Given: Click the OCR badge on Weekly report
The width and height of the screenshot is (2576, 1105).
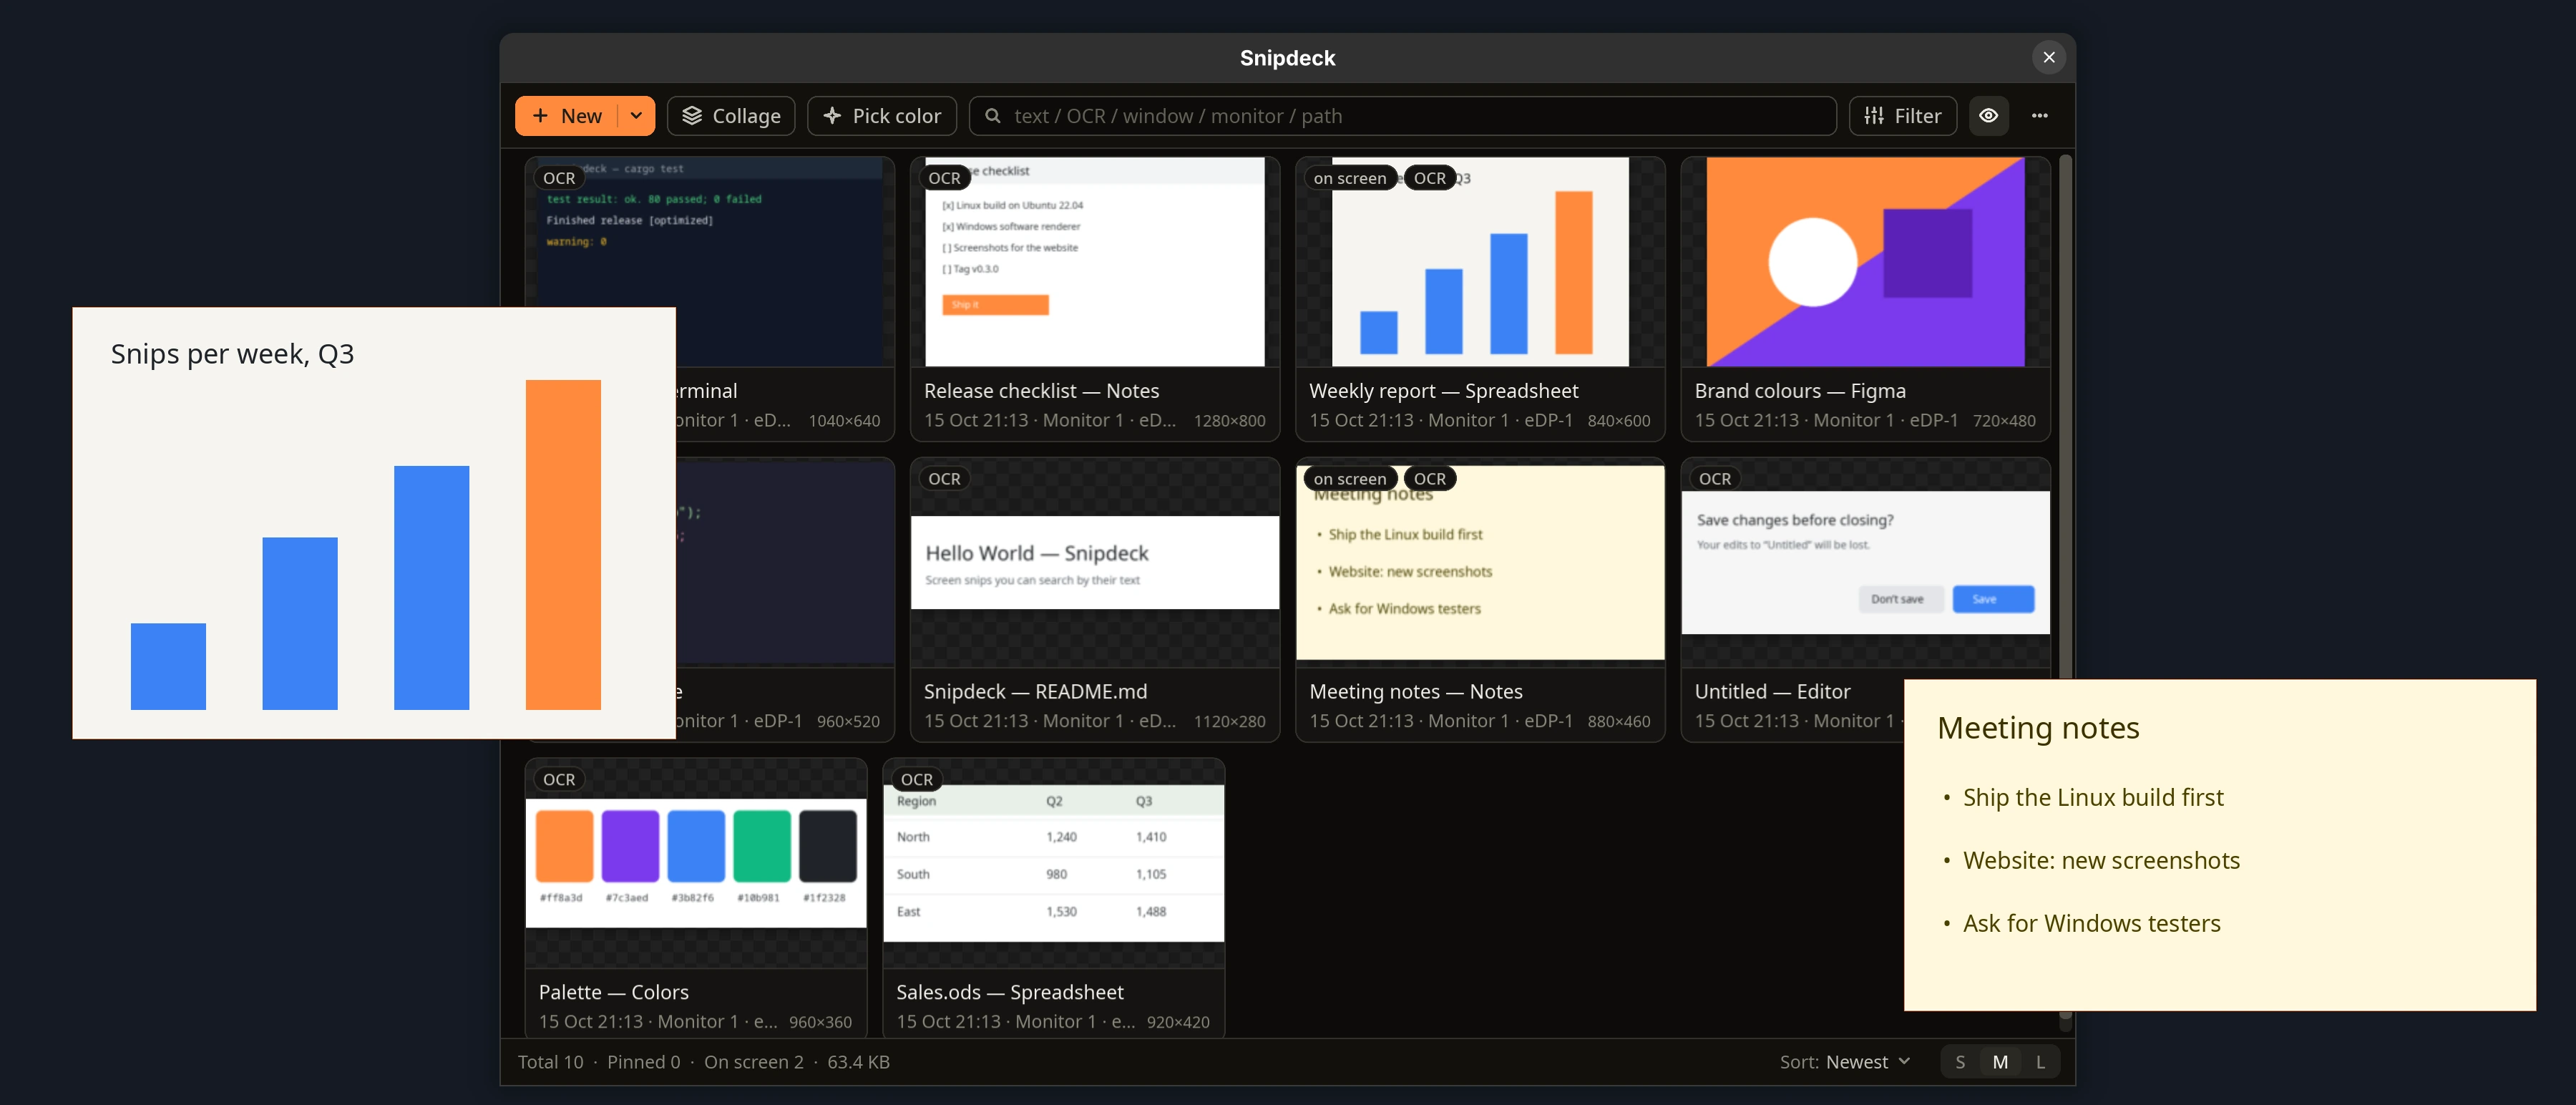Looking at the screenshot, I should [1429, 178].
